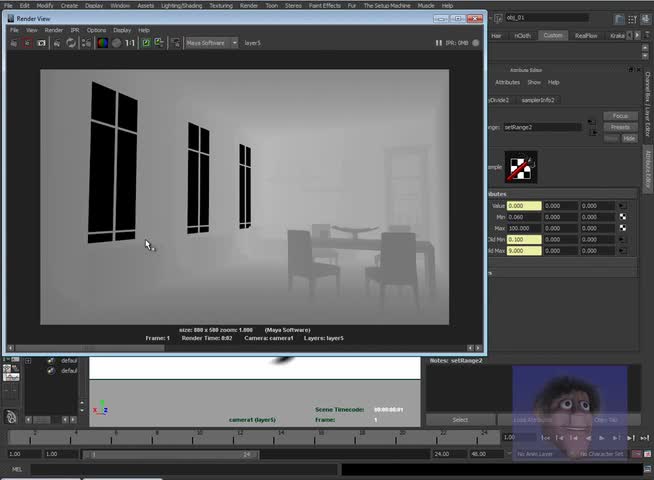
Task: Click the Snapshot camera icon in Render View
Action: coord(41,43)
